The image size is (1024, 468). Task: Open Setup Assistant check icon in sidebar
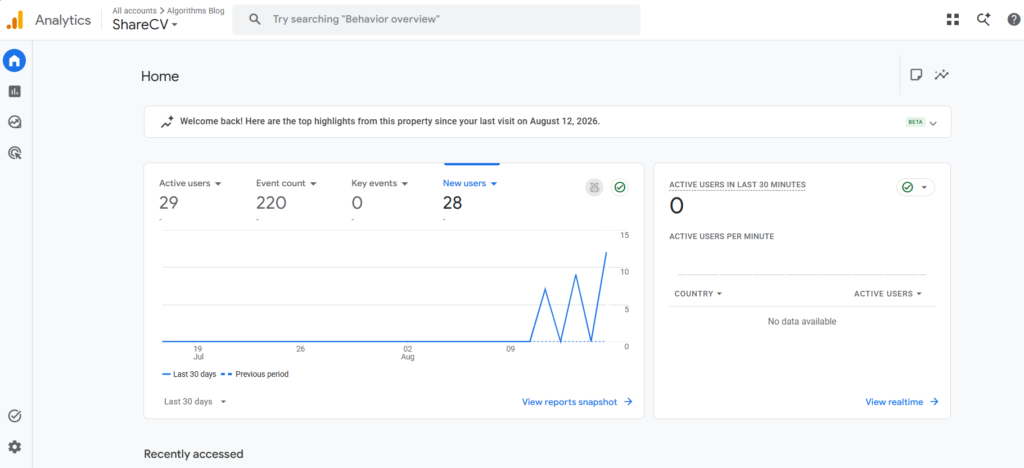click(14, 416)
